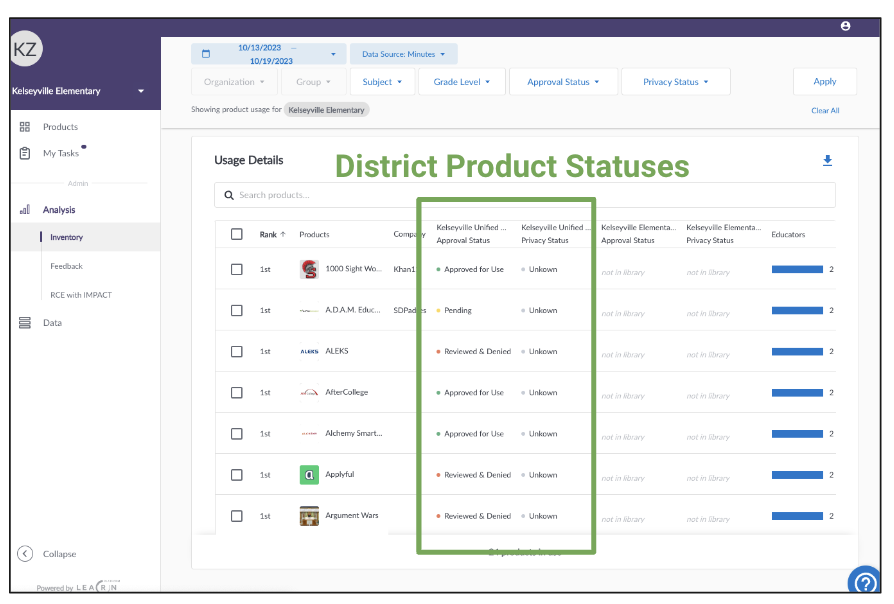The width and height of the screenshot is (894, 604).
Task: Open Inventory under Analysis
Action: point(66,237)
